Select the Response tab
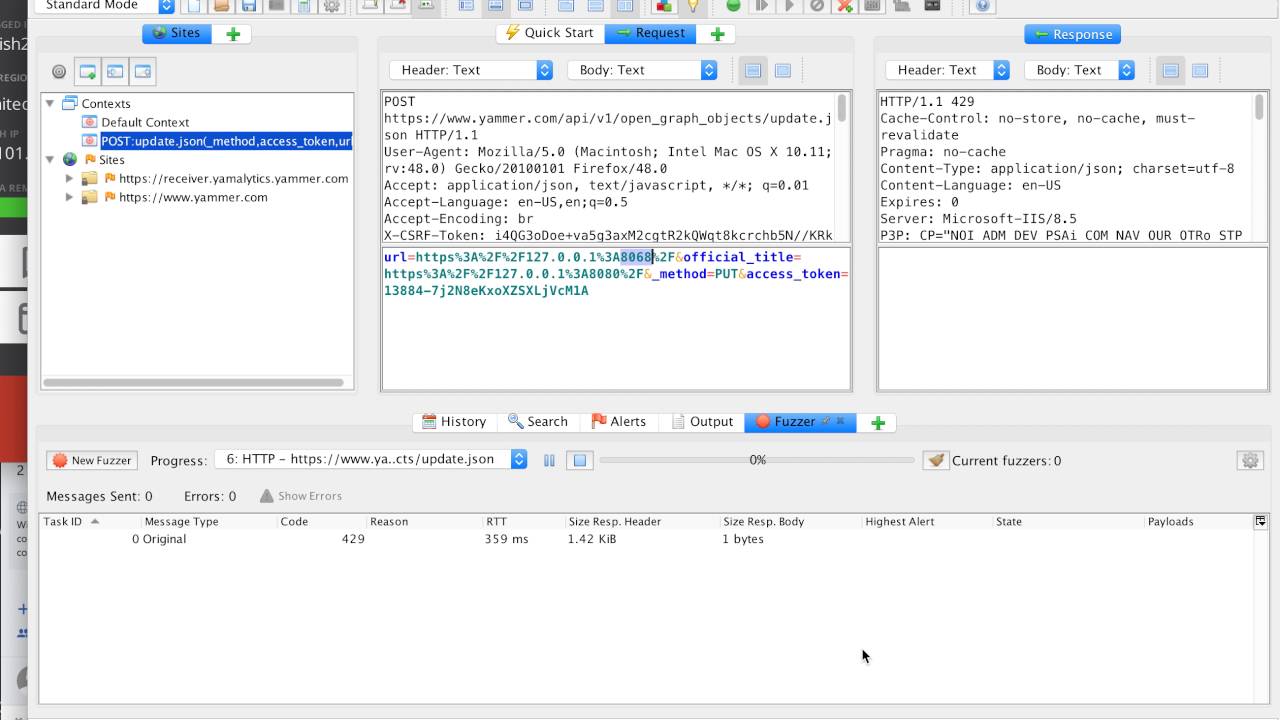 [1072, 34]
